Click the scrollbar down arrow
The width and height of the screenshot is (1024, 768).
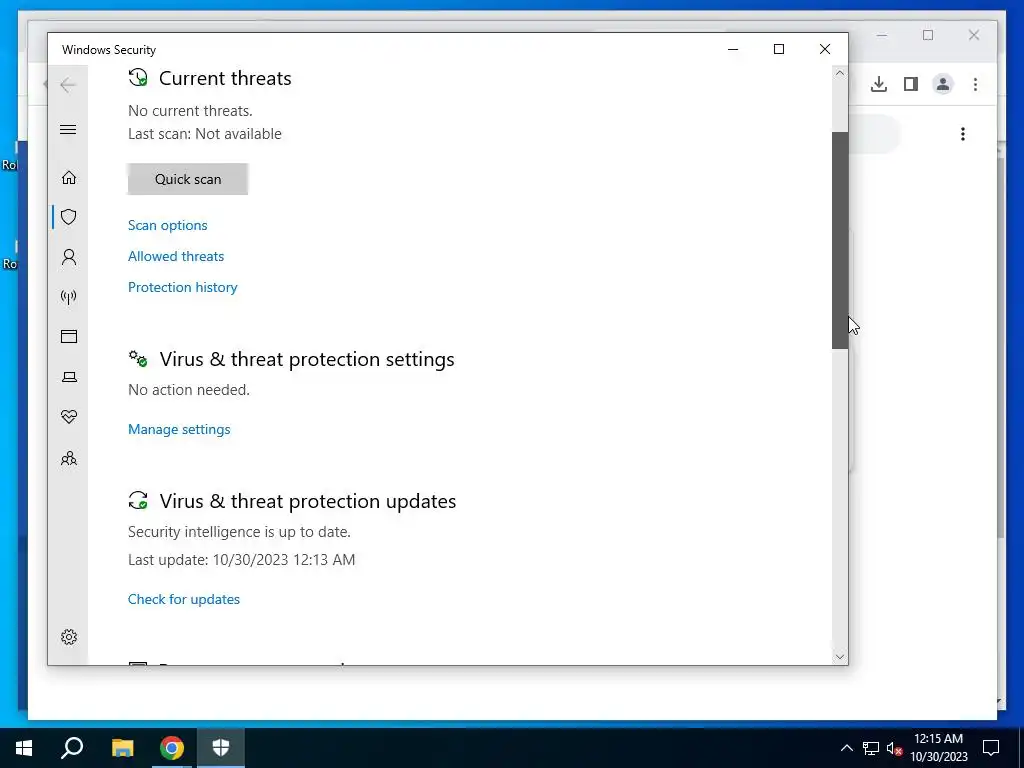point(840,657)
